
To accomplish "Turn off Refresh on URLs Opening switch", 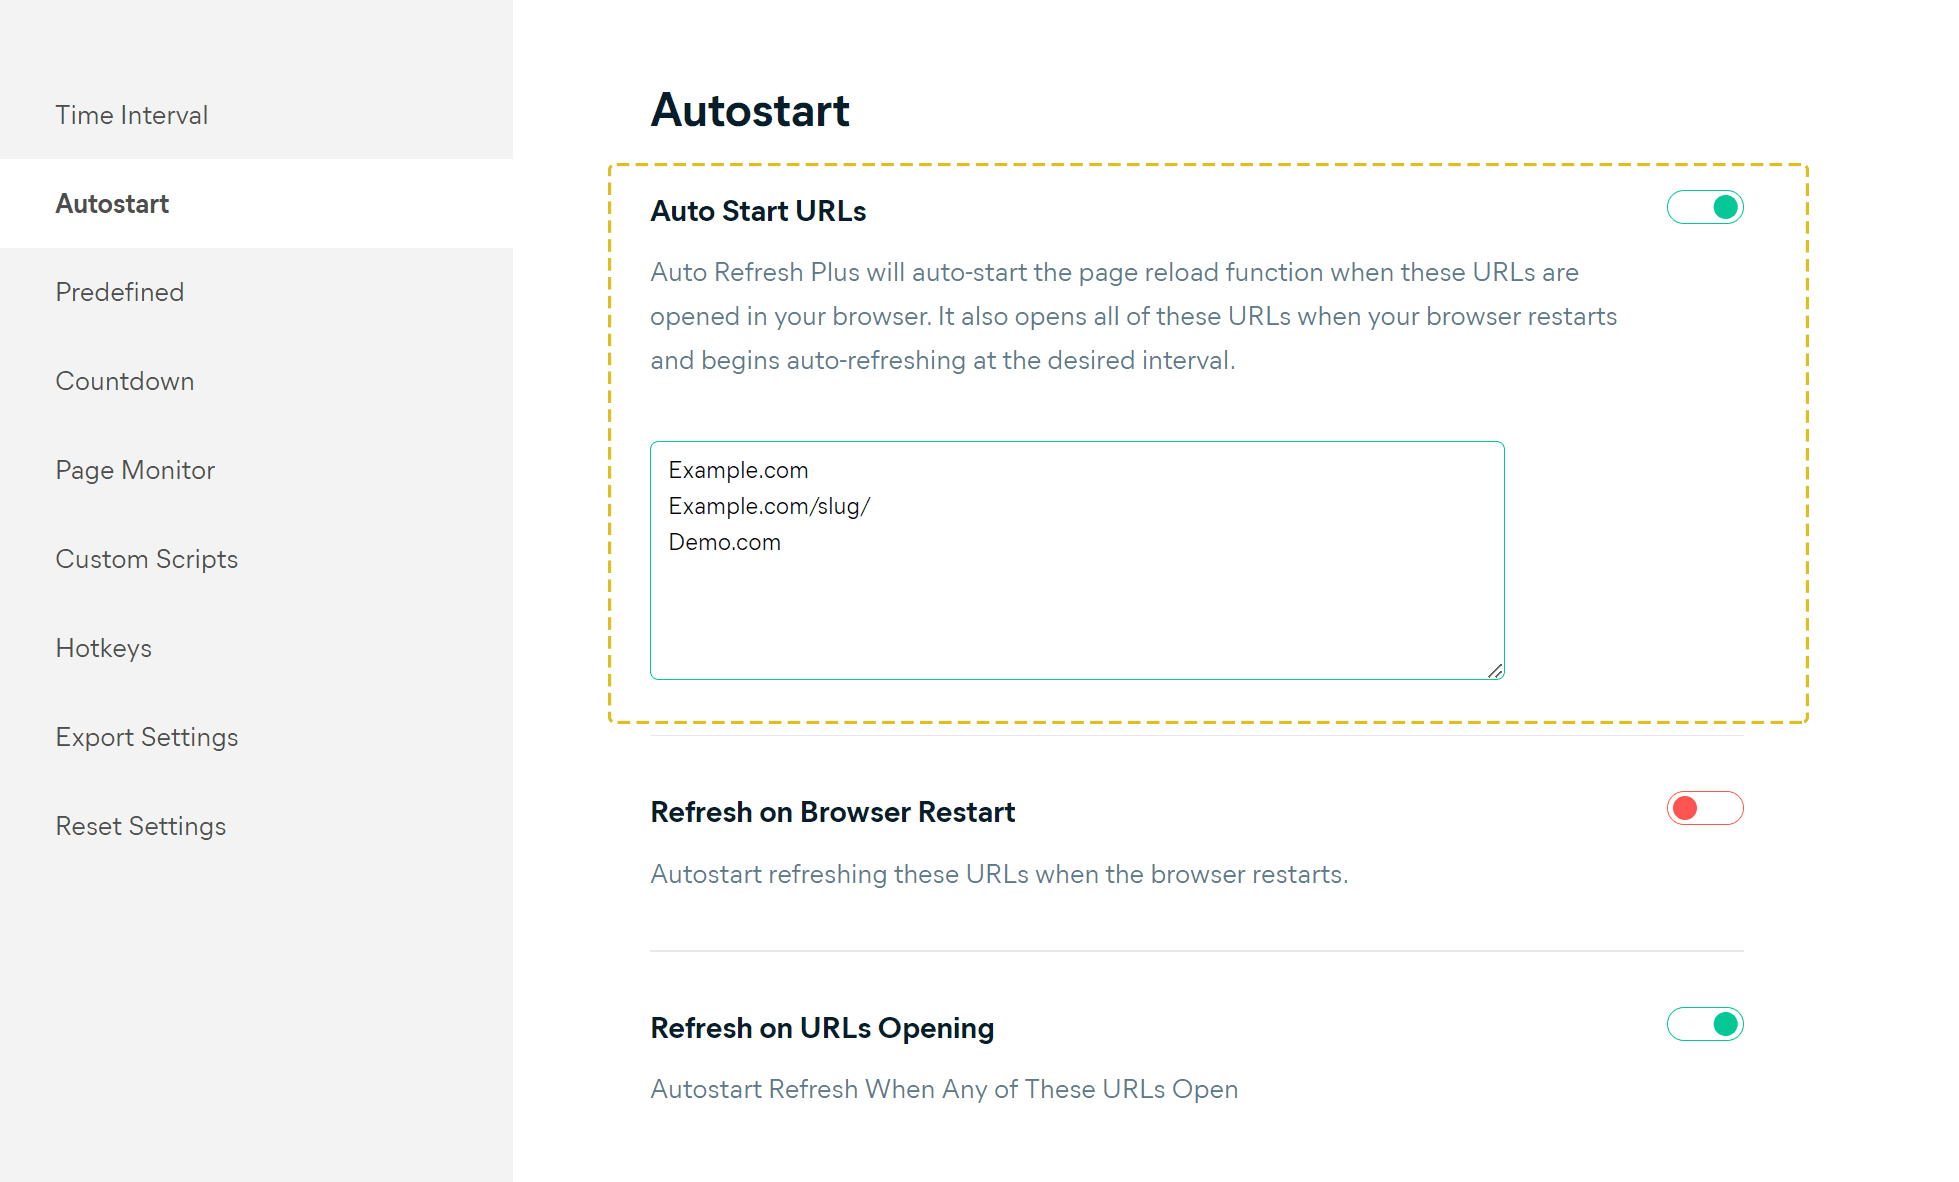I will (x=1705, y=1024).
